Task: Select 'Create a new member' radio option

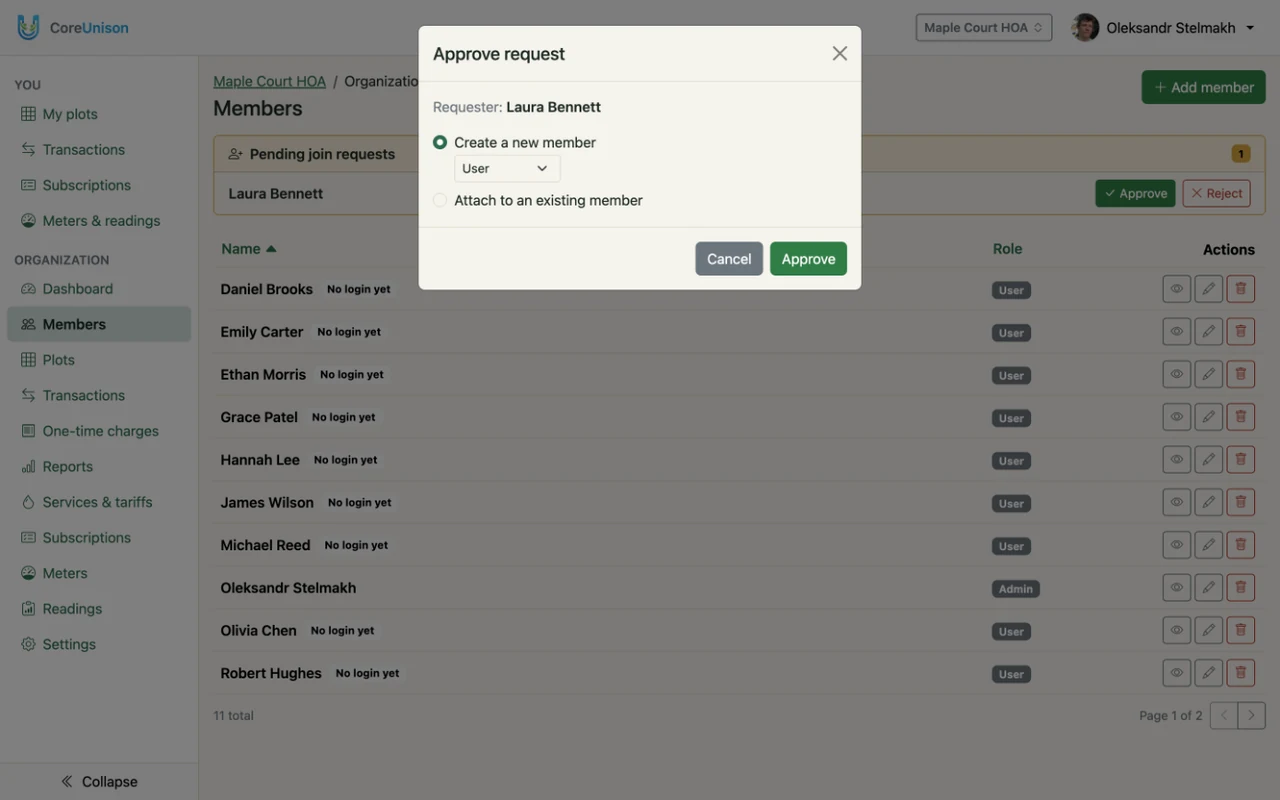Action: point(440,143)
